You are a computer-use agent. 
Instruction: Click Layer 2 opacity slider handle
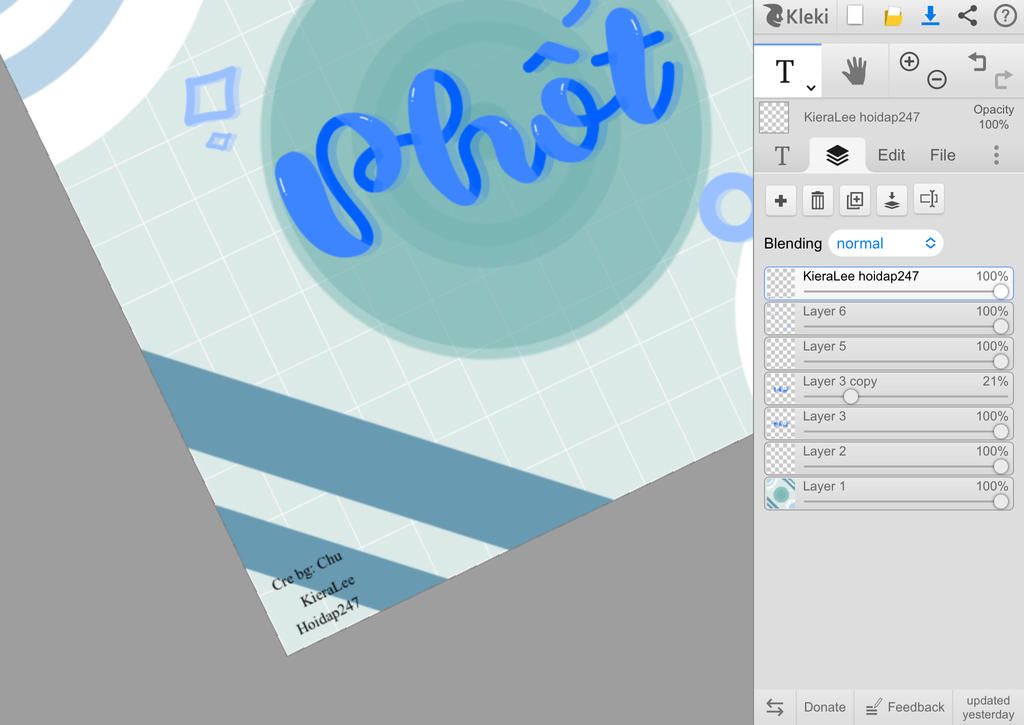pyautogui.click(x=1000, y=466)
